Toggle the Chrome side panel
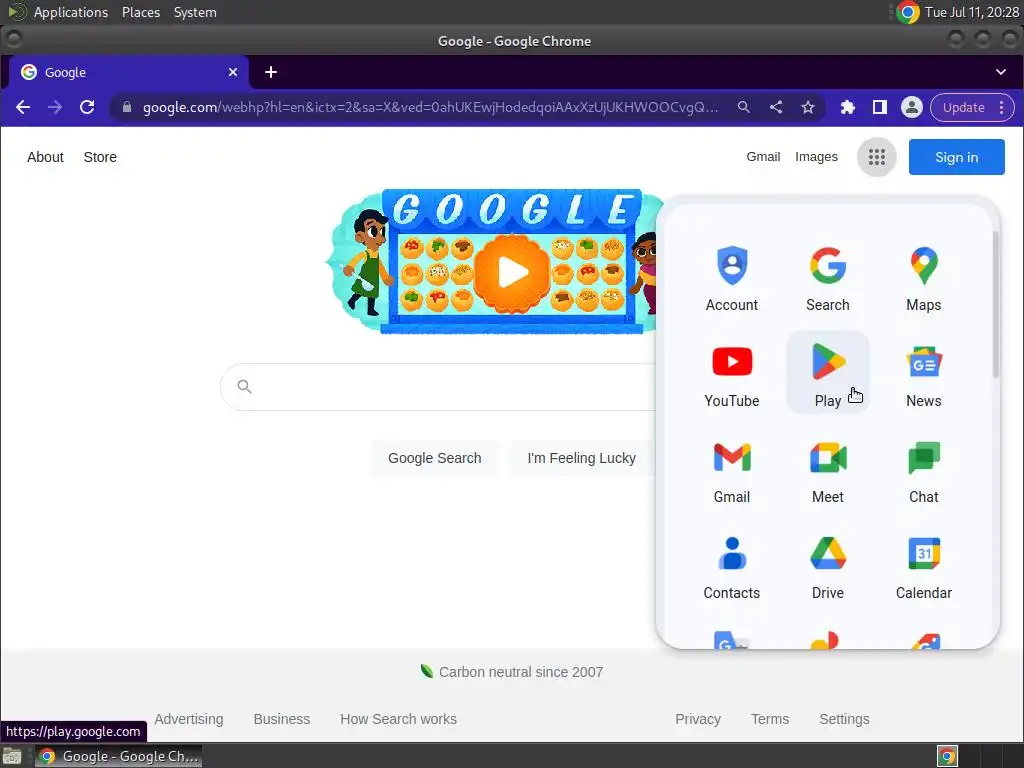This screenshot has width=1024, height=768. (x=880, y=107)
